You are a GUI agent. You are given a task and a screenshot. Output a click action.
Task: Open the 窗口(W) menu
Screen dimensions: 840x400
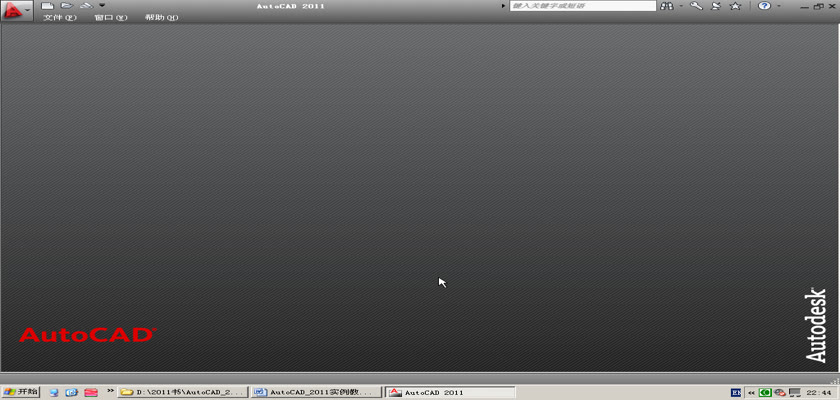coord(111,17)
